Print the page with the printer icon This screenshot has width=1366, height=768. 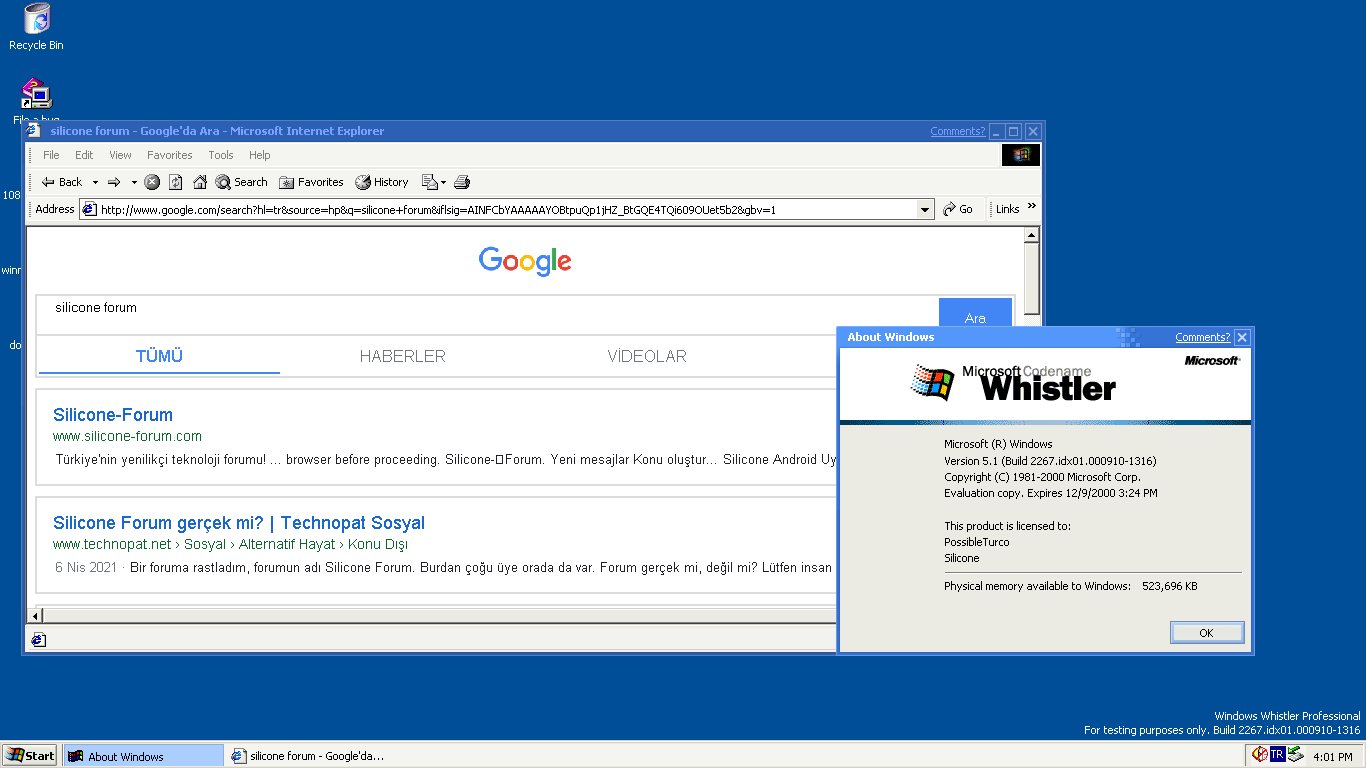point(462,182)
